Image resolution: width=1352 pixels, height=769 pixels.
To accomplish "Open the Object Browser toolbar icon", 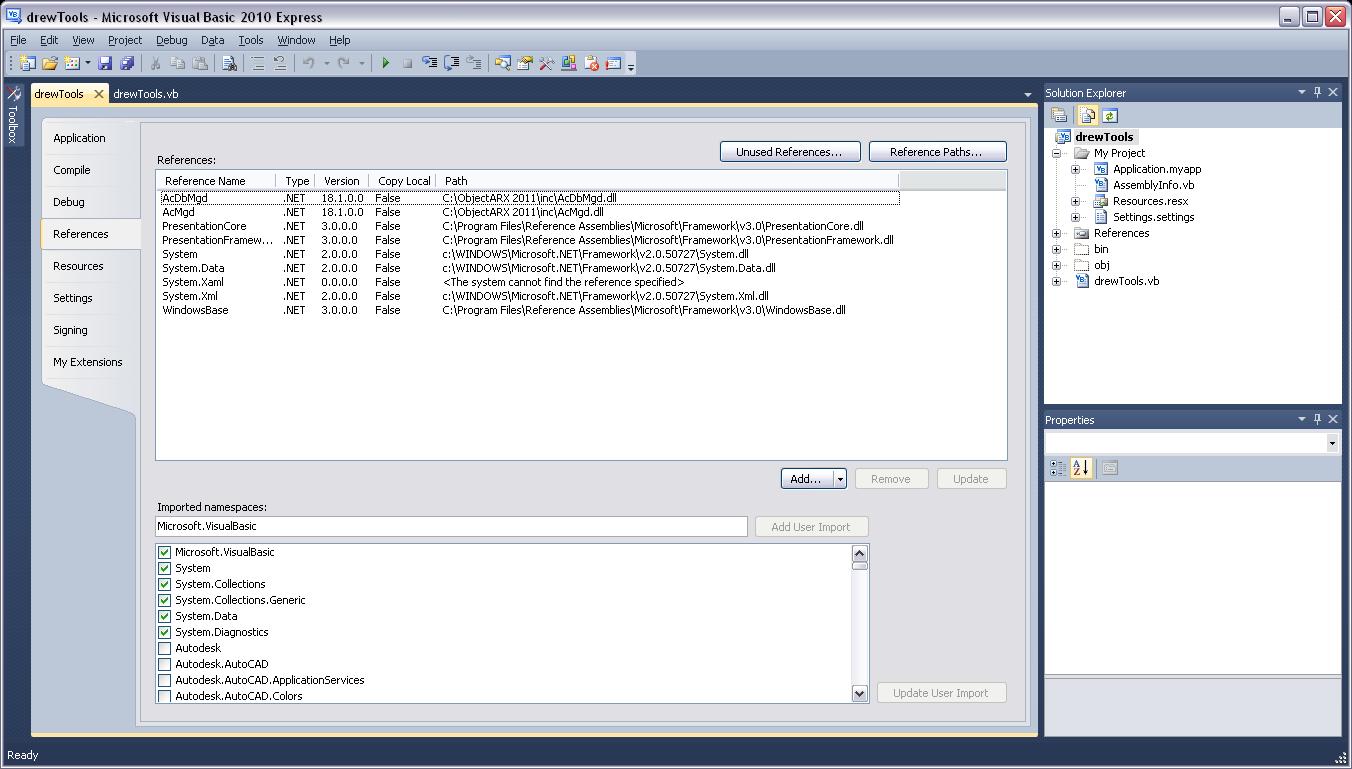I will [569, 63].
